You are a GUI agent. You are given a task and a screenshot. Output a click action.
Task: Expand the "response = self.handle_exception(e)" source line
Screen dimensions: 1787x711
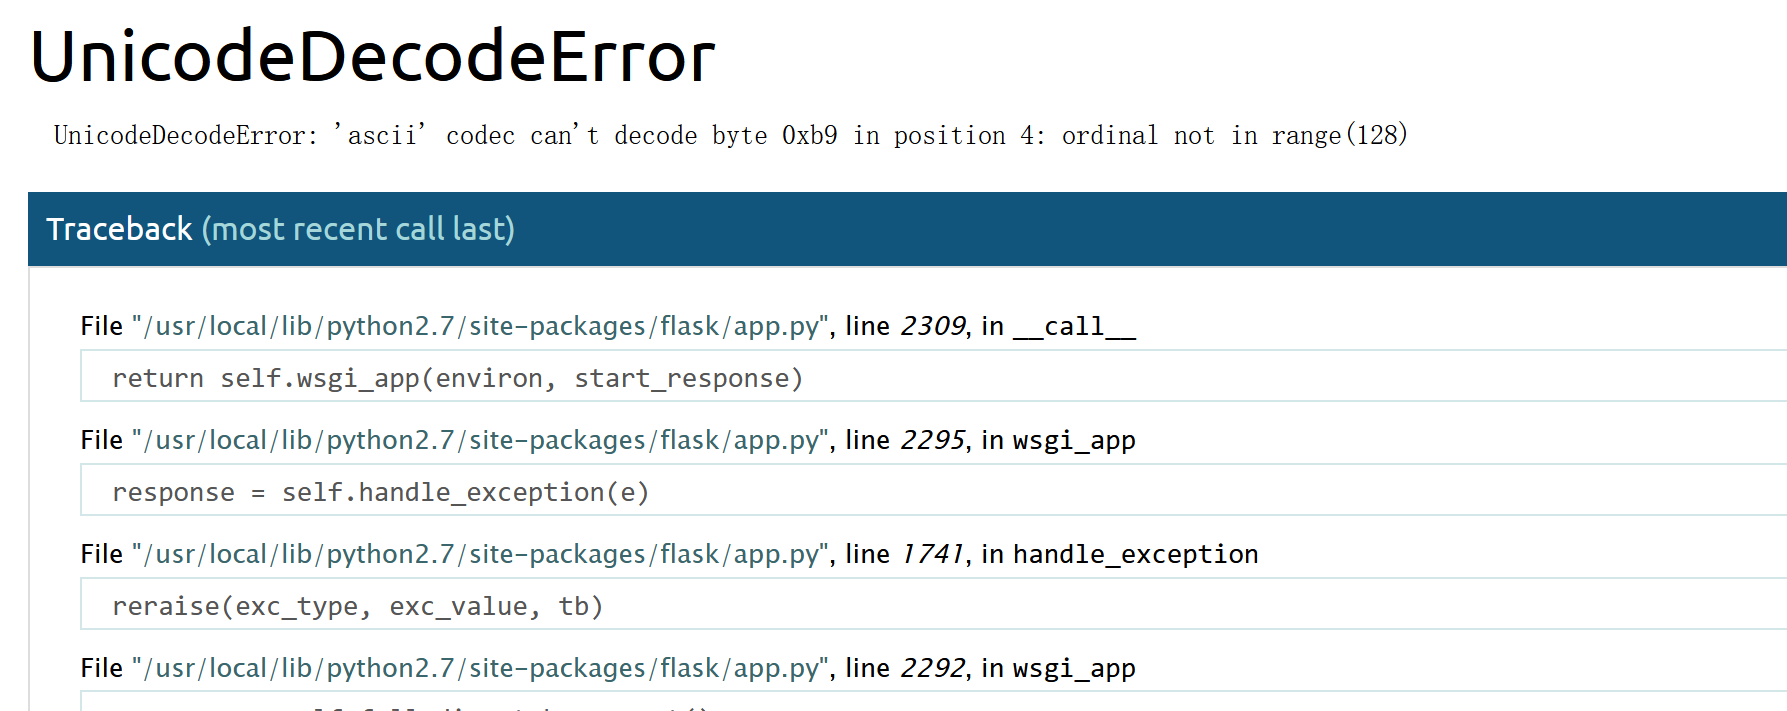tap(933, 490)
